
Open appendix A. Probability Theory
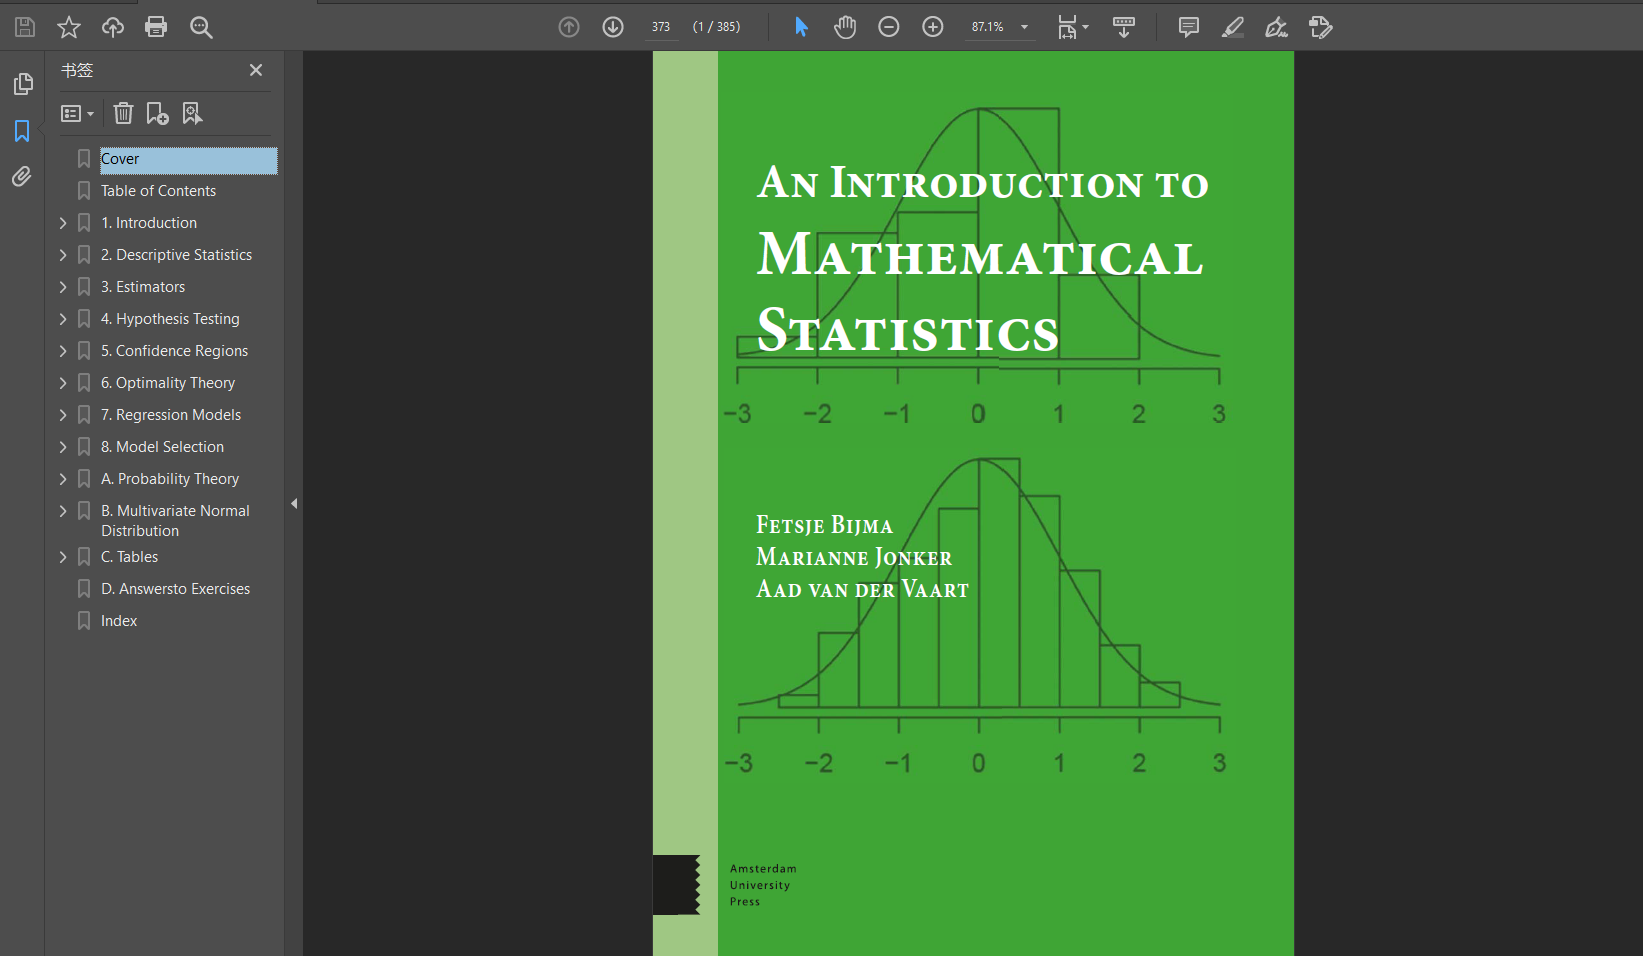(170, 479)
